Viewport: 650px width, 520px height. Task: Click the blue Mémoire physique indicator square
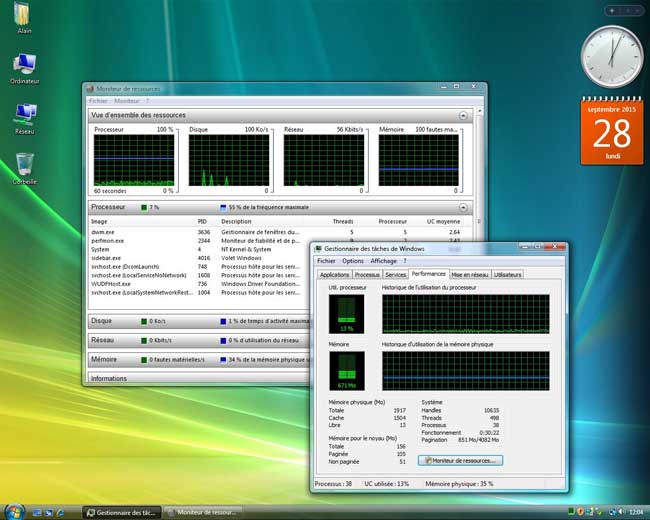[223, 360]
